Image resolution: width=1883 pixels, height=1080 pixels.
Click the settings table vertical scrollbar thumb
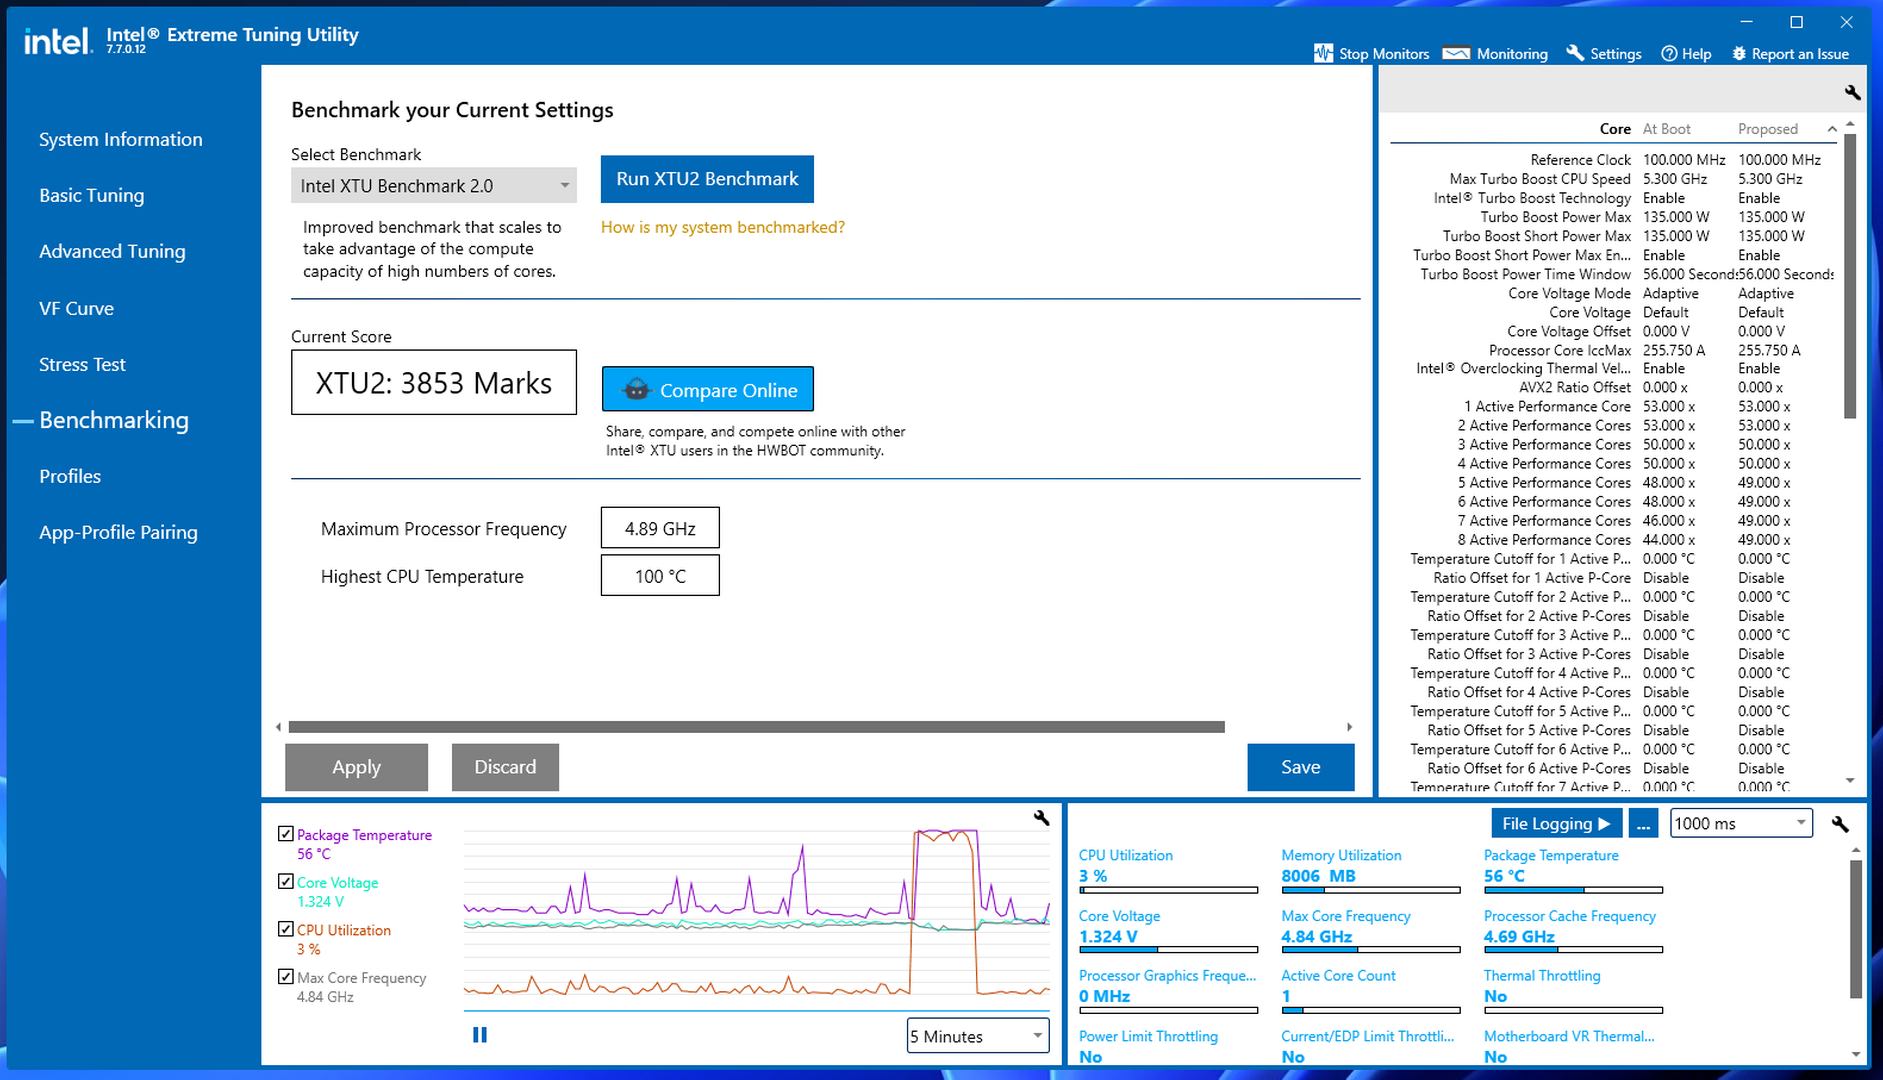click(1850, 276)
